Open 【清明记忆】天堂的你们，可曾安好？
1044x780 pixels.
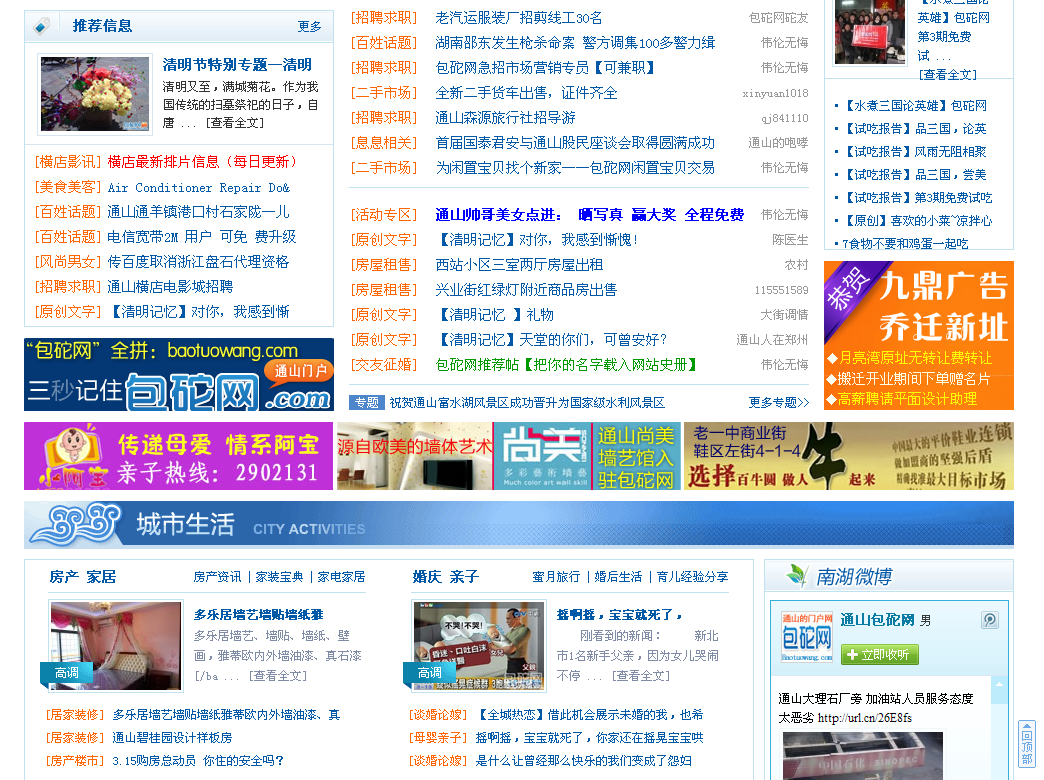551,340
